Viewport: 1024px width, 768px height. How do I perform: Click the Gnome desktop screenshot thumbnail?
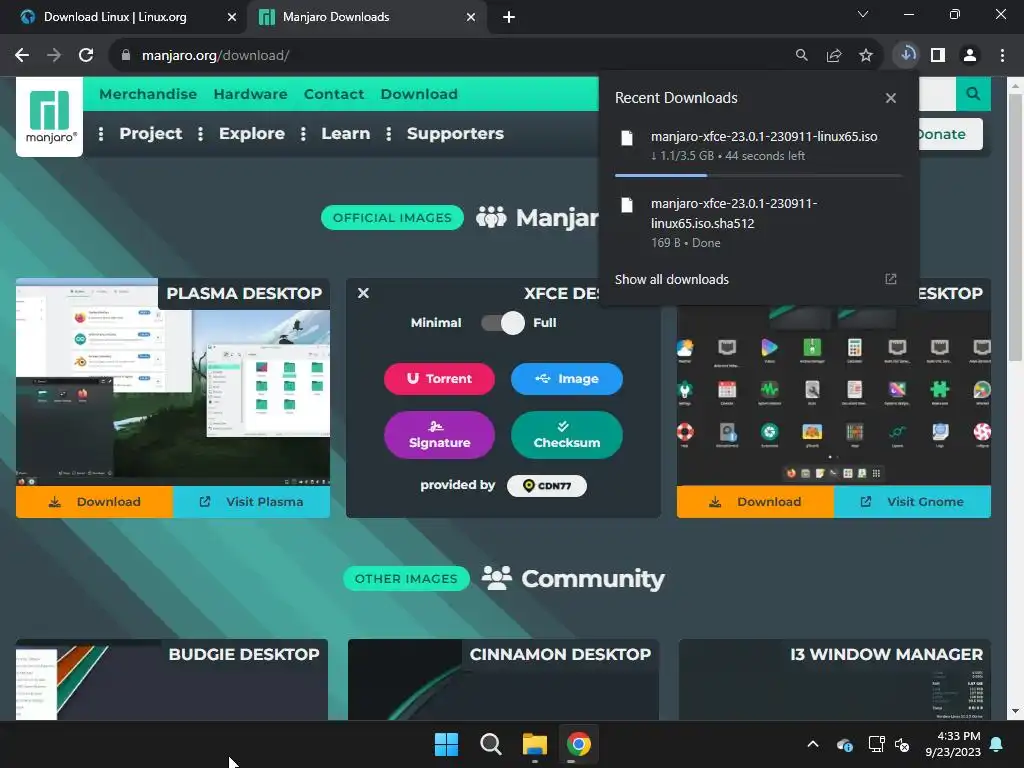pyautogui.click(x=833, y=396)
